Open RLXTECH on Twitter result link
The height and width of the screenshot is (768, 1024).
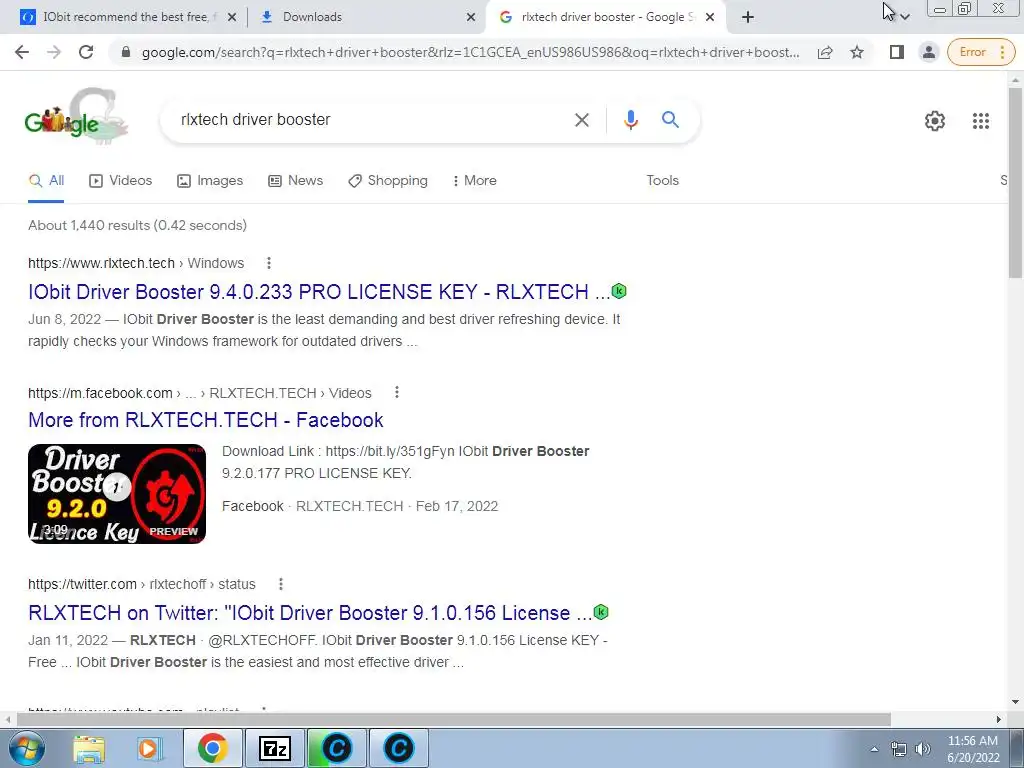pyautogui.click(x=310, y=613)
